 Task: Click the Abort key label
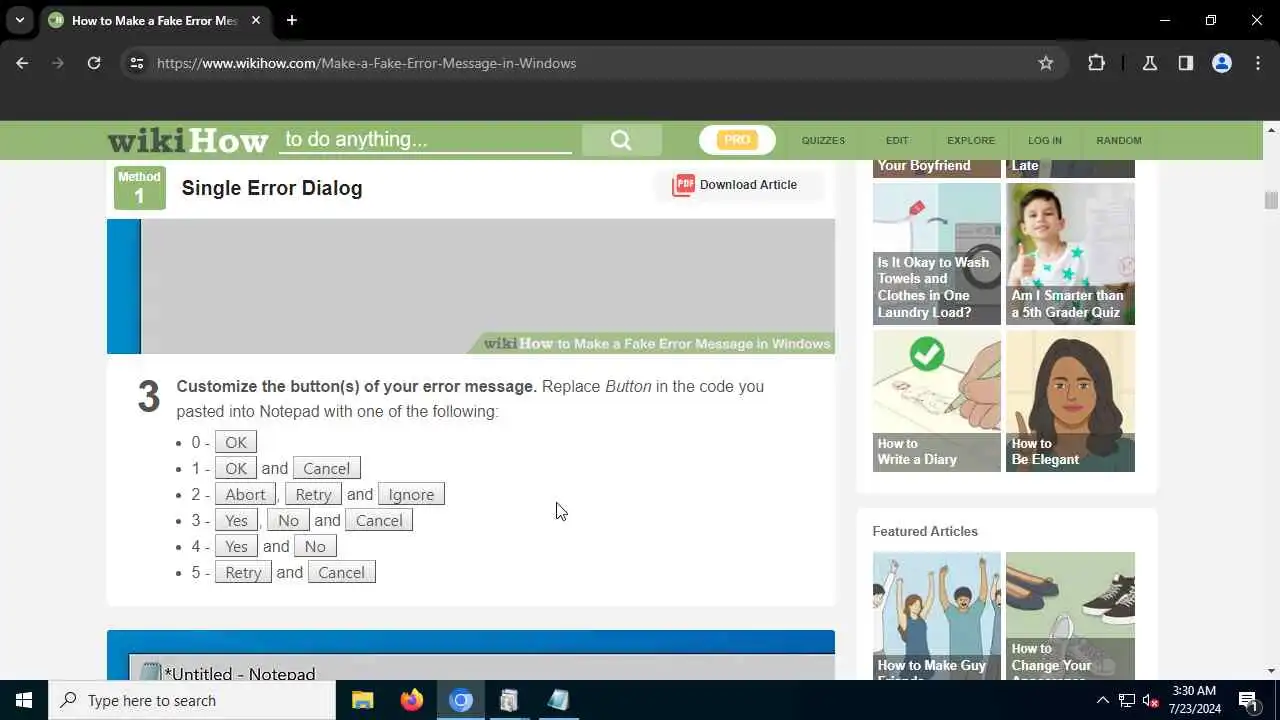tap(245, 495)
